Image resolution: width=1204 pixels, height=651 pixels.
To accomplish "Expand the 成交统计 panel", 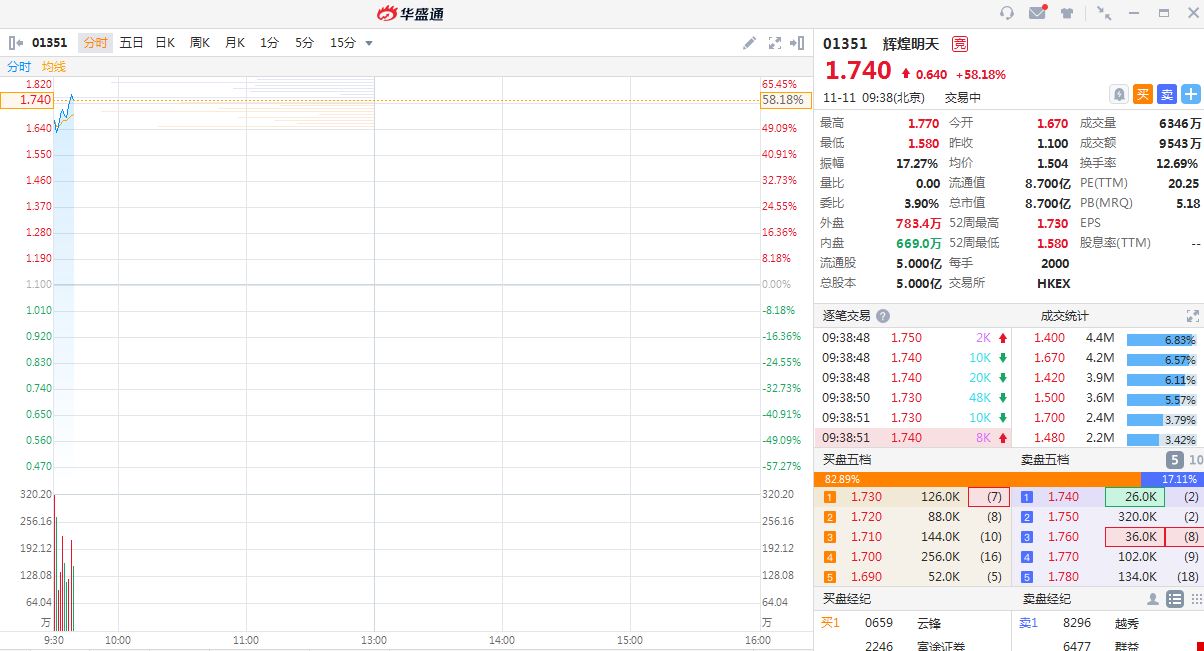I will [x=1192, y=315].
